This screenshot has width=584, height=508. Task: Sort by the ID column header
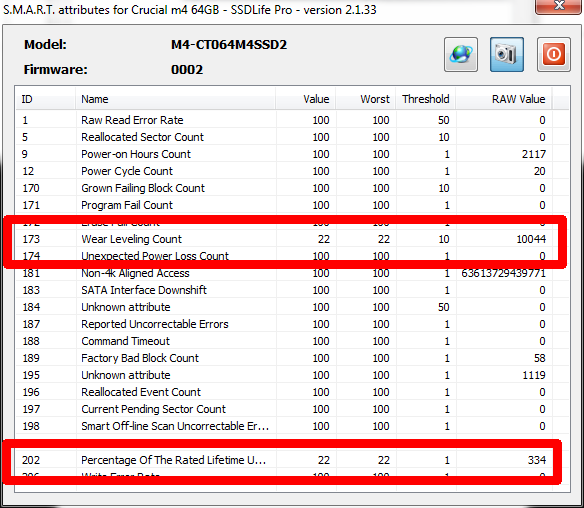point(45,99)
